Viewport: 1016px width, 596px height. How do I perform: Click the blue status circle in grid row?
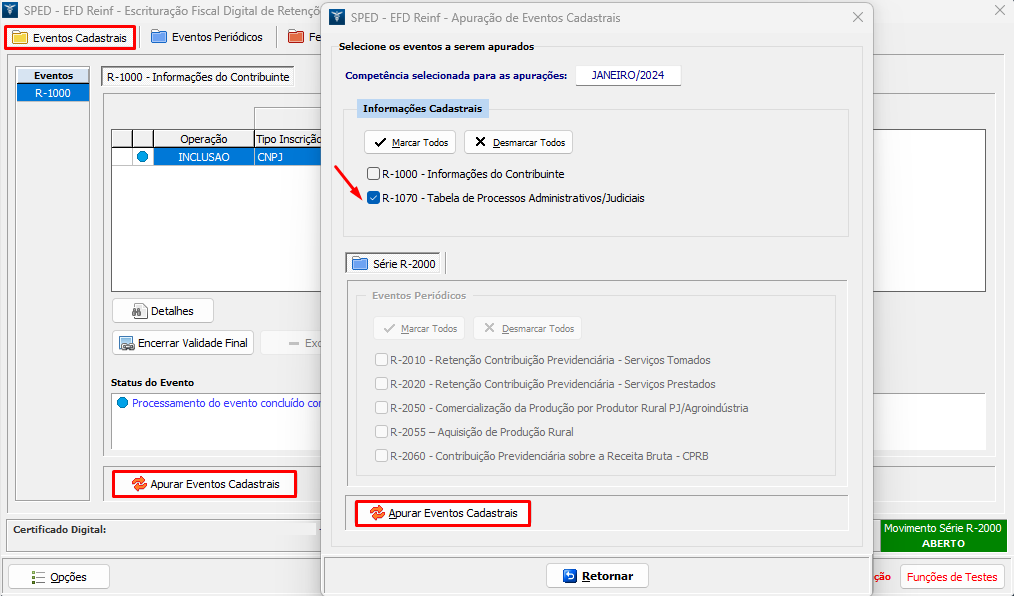pyautogui.click(x=143, y=157)
